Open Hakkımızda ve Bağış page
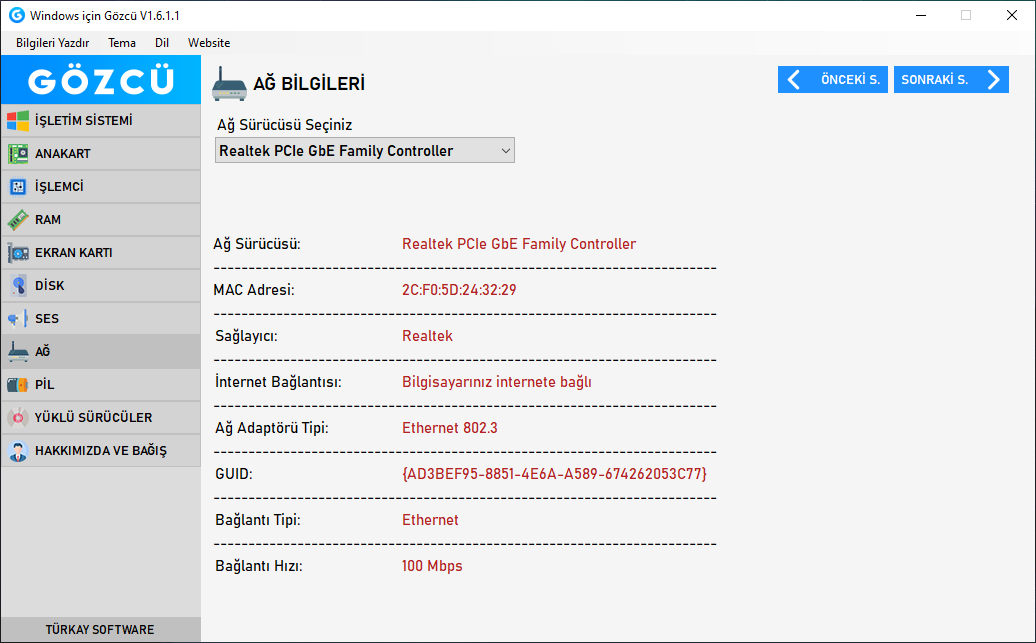Viewport: 1036px width, 643px height. [x=101, y=451]
